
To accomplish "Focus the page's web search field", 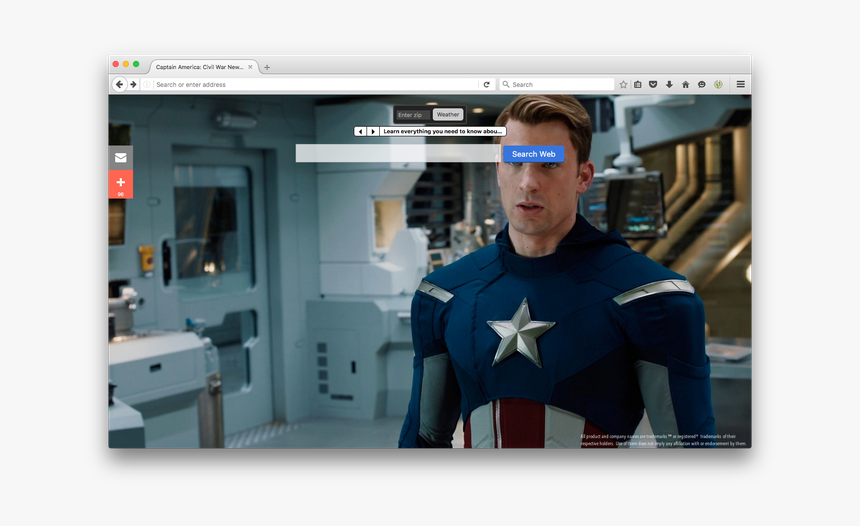I will [399, 154].
